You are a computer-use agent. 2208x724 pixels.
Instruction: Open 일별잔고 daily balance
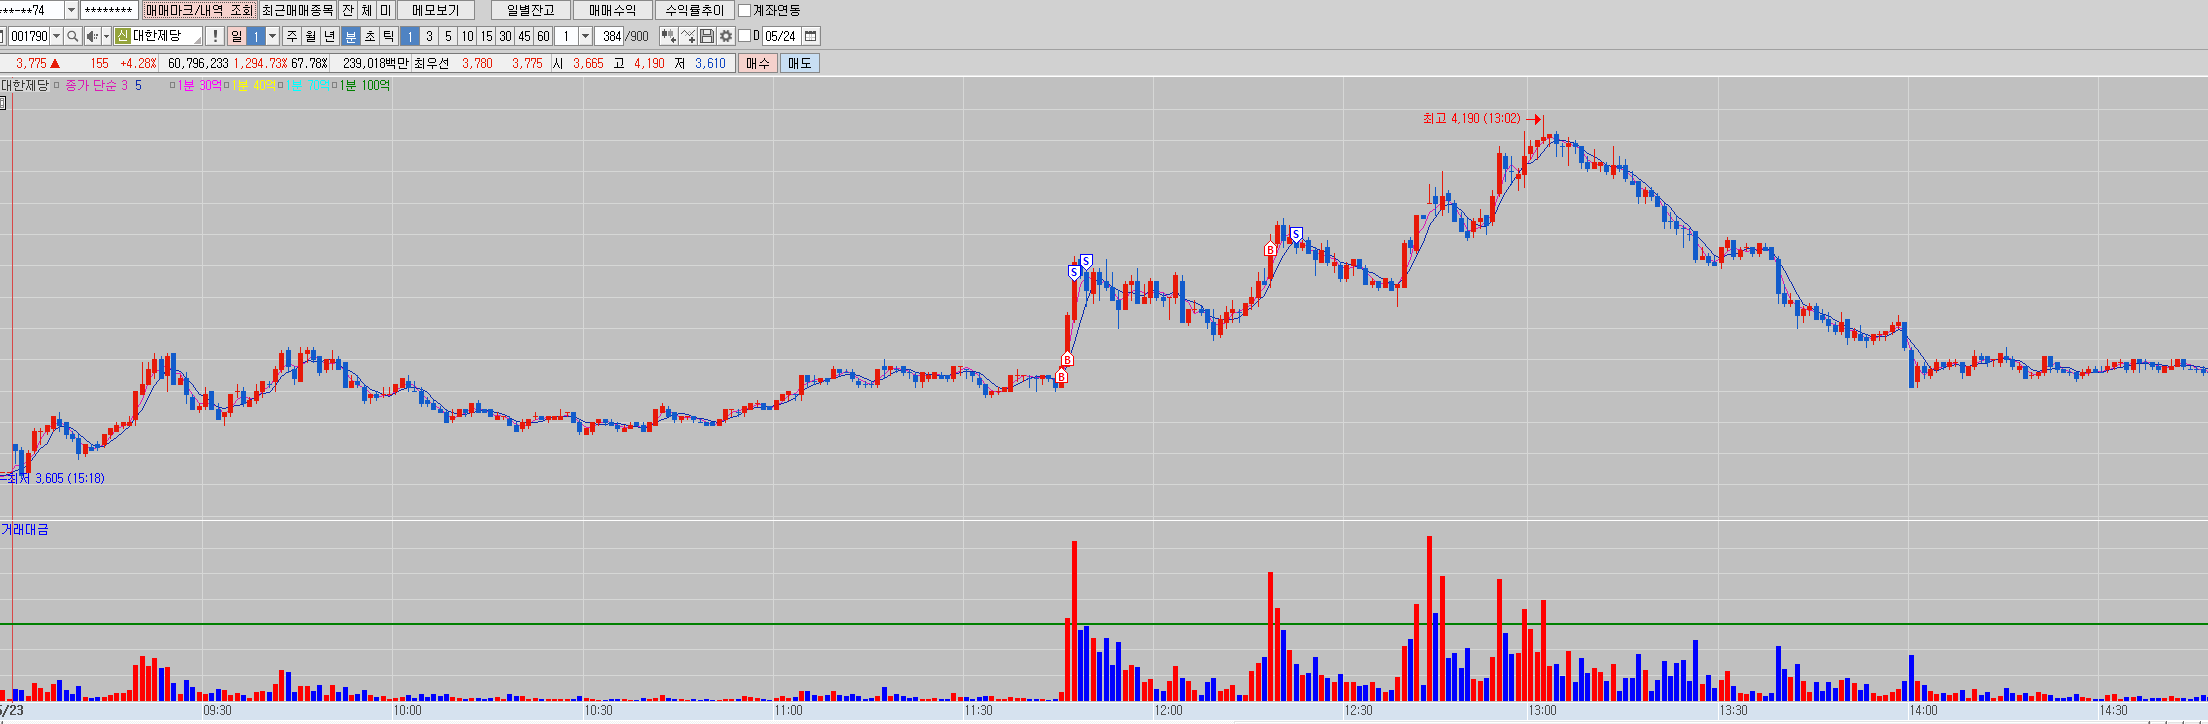(x=531, y=11)
